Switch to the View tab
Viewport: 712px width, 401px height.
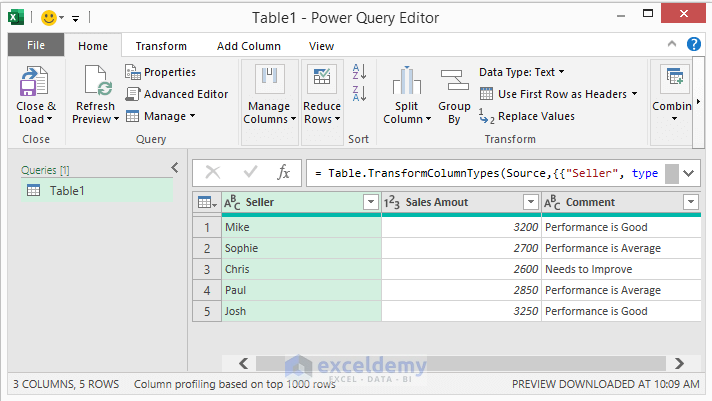[x=321, y=46]
